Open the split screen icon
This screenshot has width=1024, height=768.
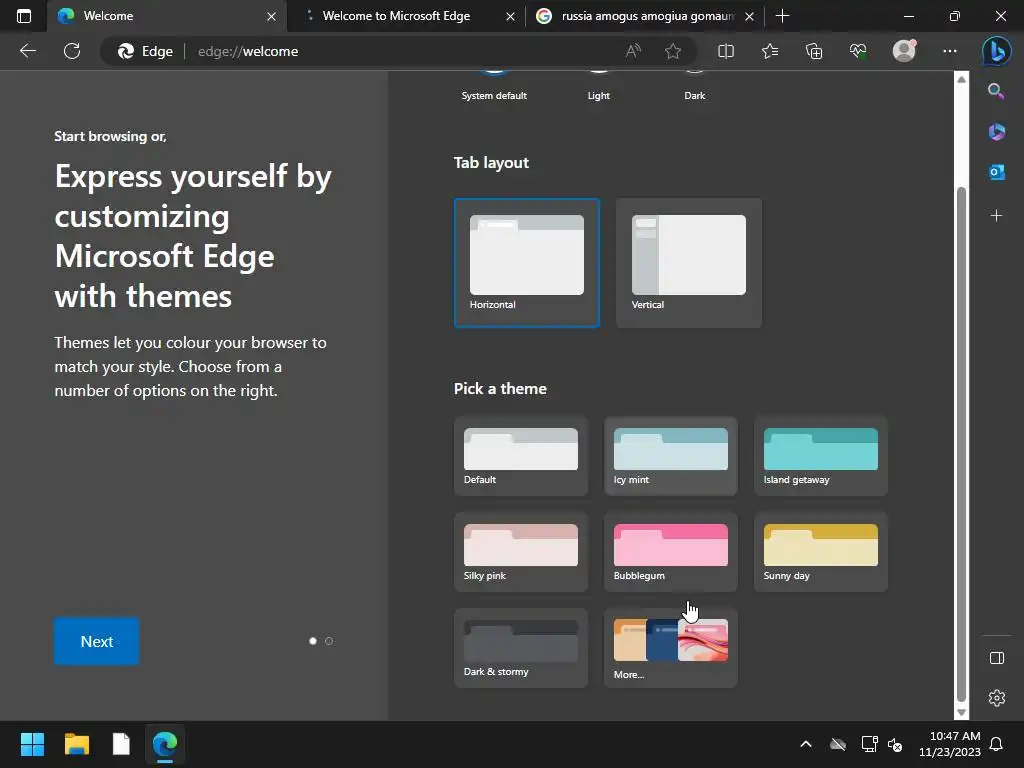click(726, 51)
